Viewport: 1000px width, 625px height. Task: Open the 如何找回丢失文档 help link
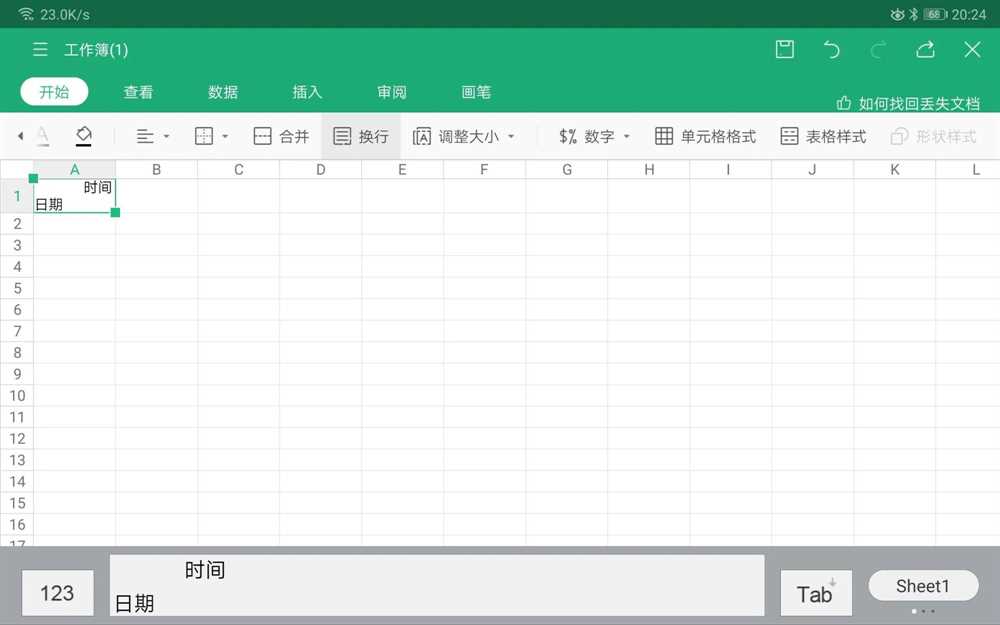(x=908, y=103)
